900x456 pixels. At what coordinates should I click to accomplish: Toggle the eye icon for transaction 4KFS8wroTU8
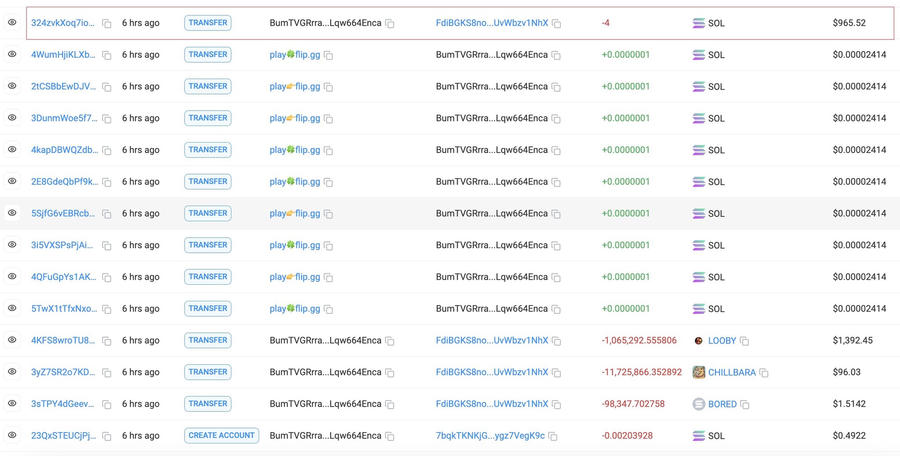pyautogui.click(x=12, y=340)
